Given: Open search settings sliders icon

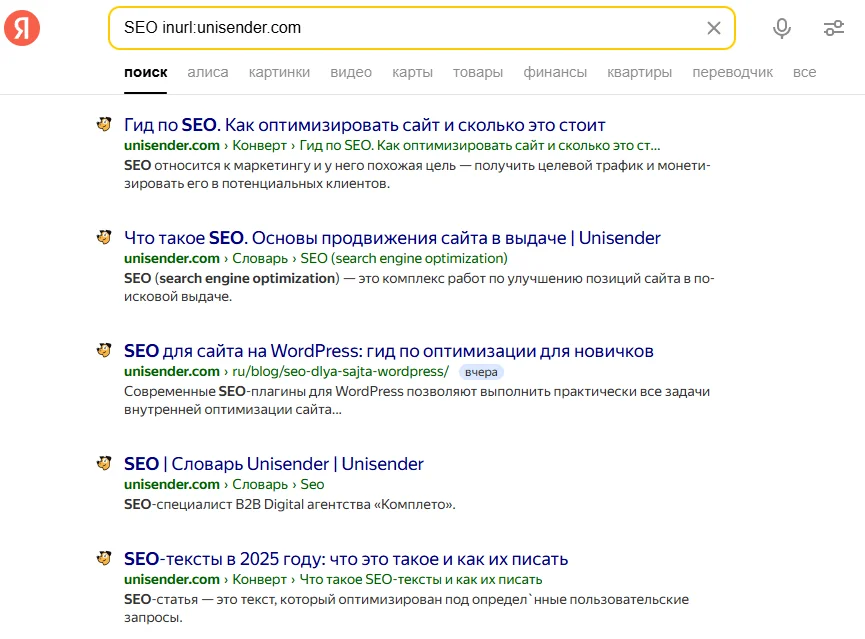Looking at the screenshot, I should (x=833, y=28).
